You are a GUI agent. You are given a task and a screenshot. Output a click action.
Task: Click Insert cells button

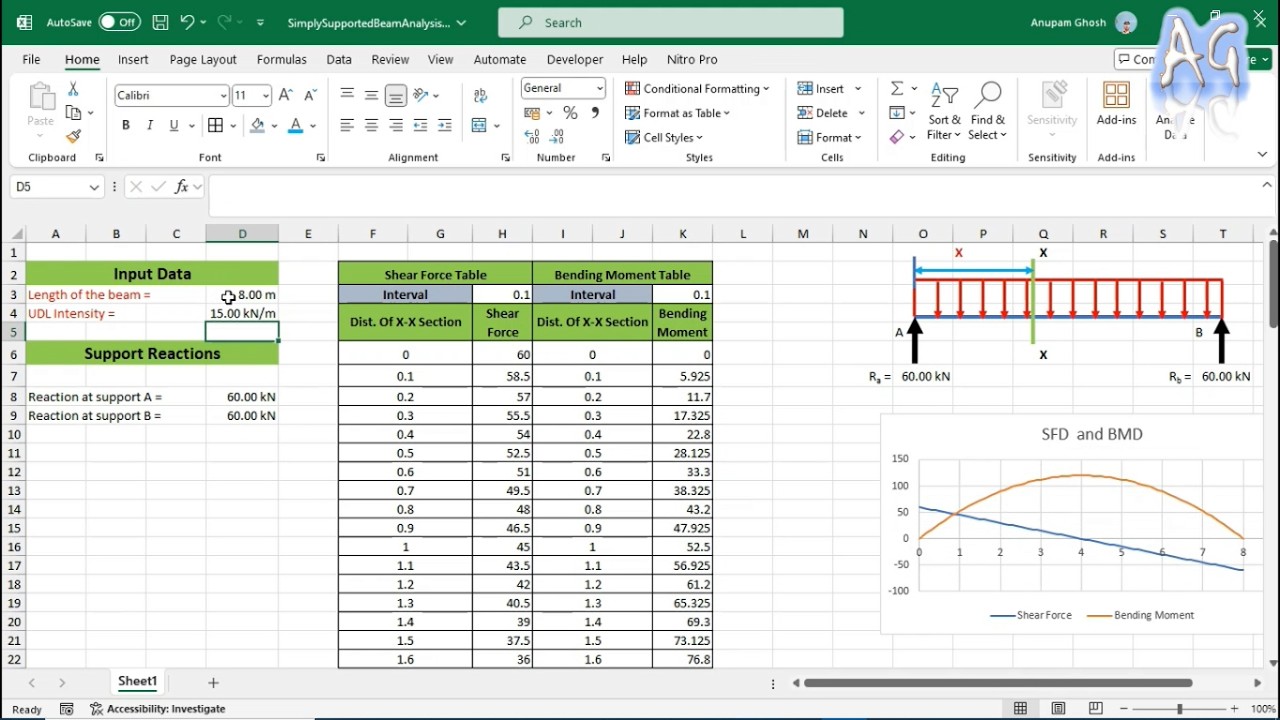point(830,88)
